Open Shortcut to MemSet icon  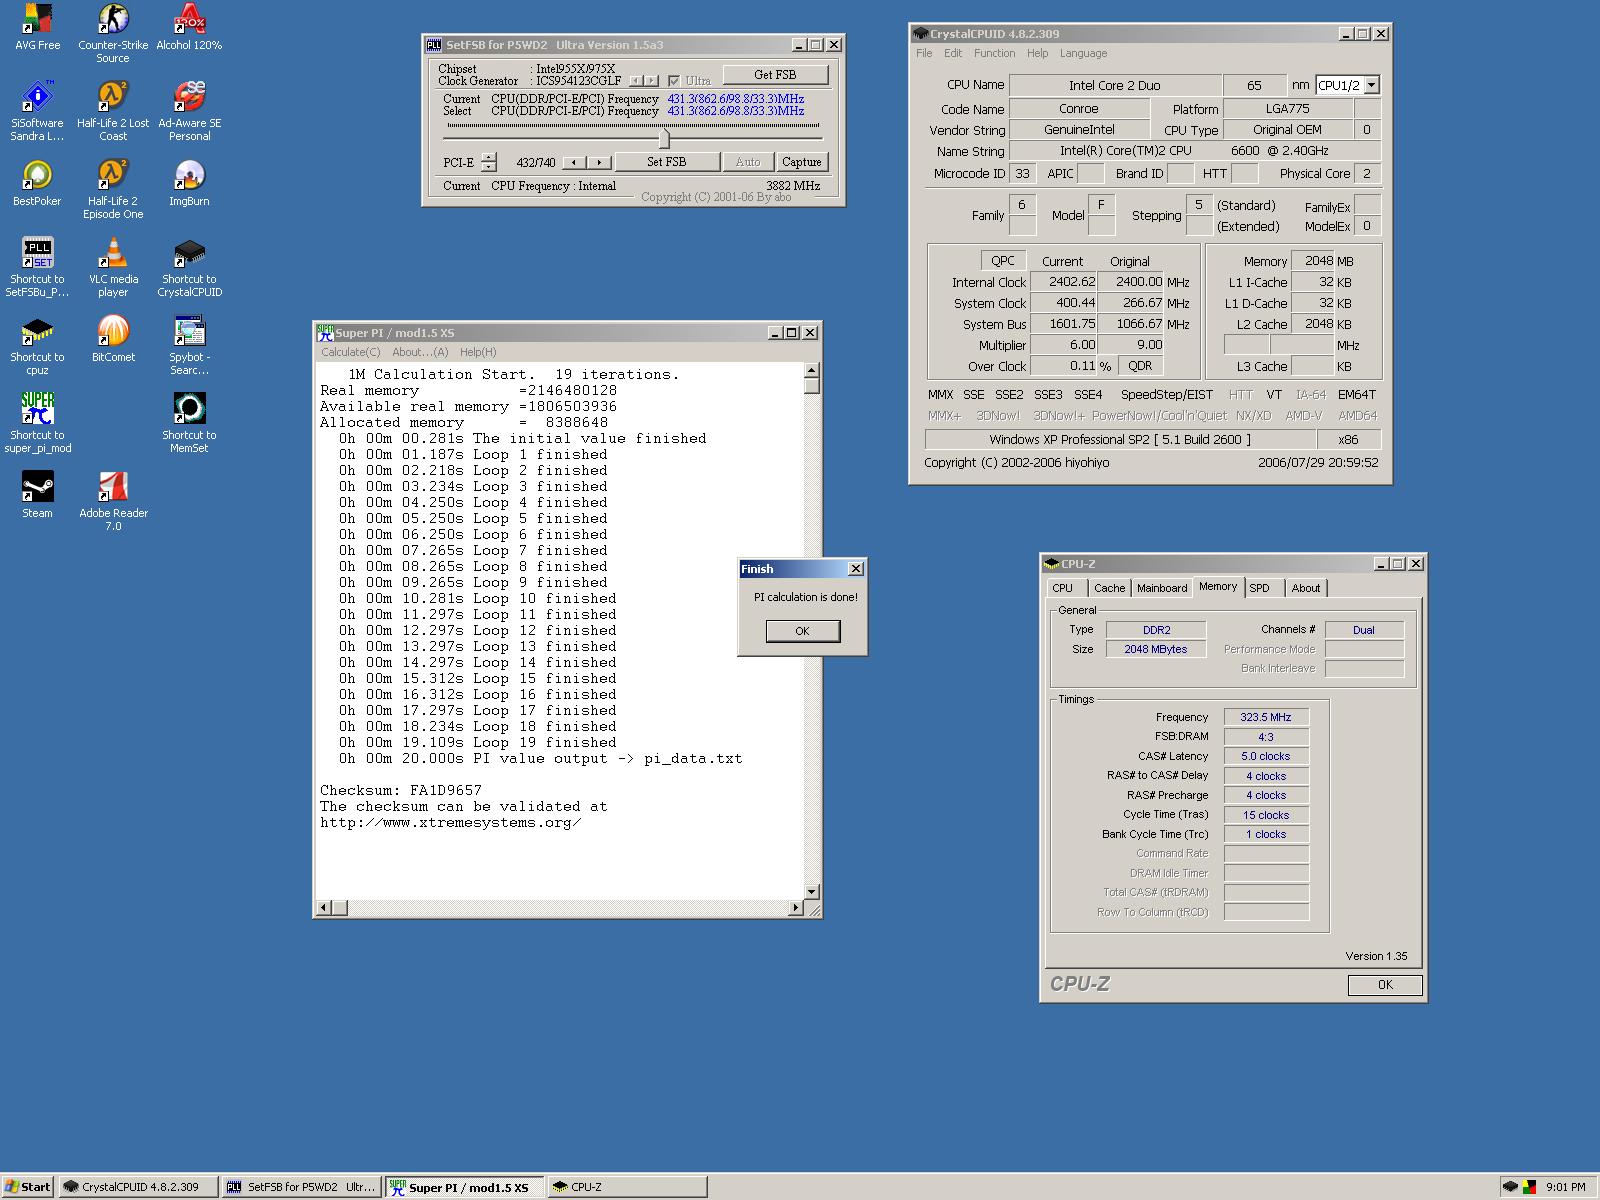(189, 423)
